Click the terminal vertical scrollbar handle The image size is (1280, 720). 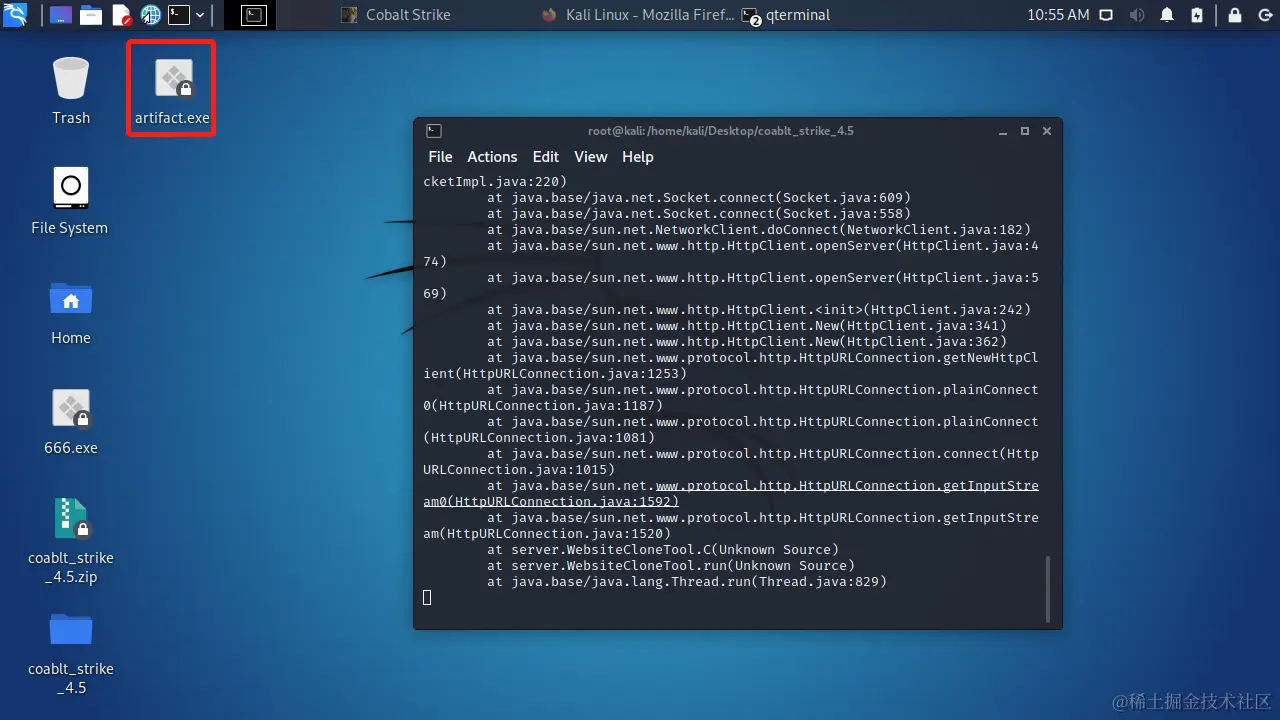click(x=1048, y=589)
